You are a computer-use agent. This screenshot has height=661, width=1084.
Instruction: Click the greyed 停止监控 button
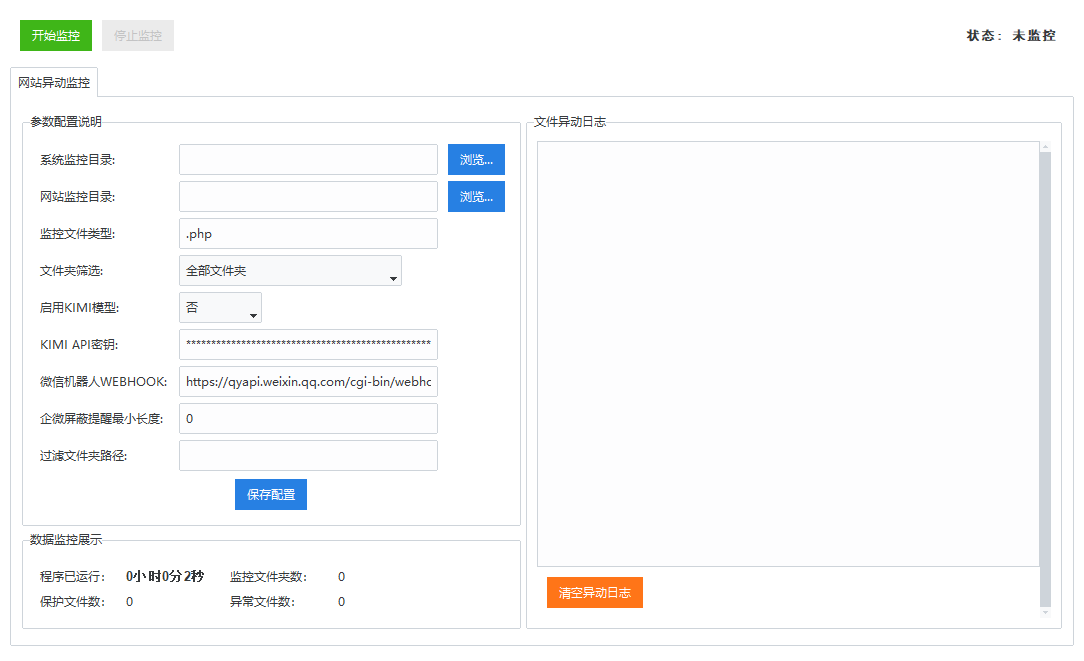[138, 35]
